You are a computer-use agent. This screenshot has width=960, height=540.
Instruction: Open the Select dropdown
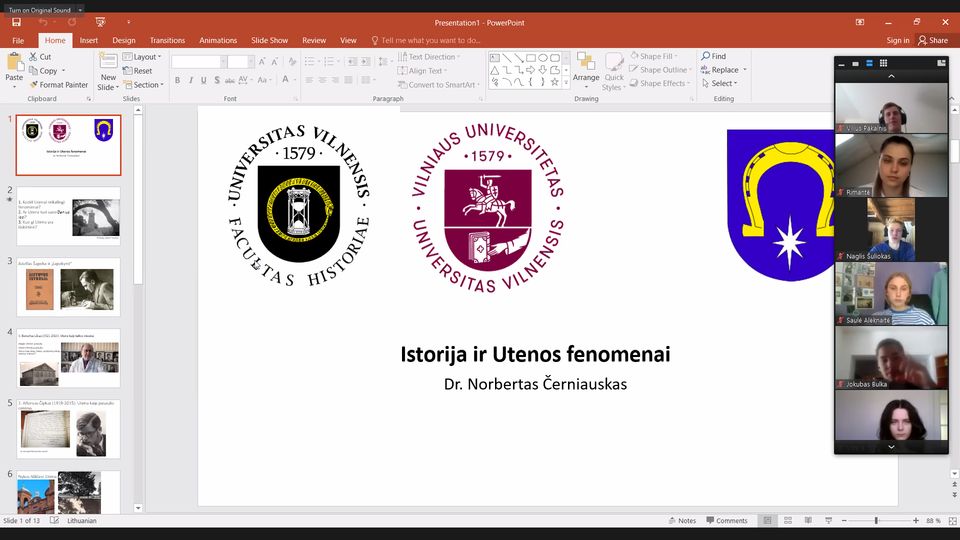point(719,83)
